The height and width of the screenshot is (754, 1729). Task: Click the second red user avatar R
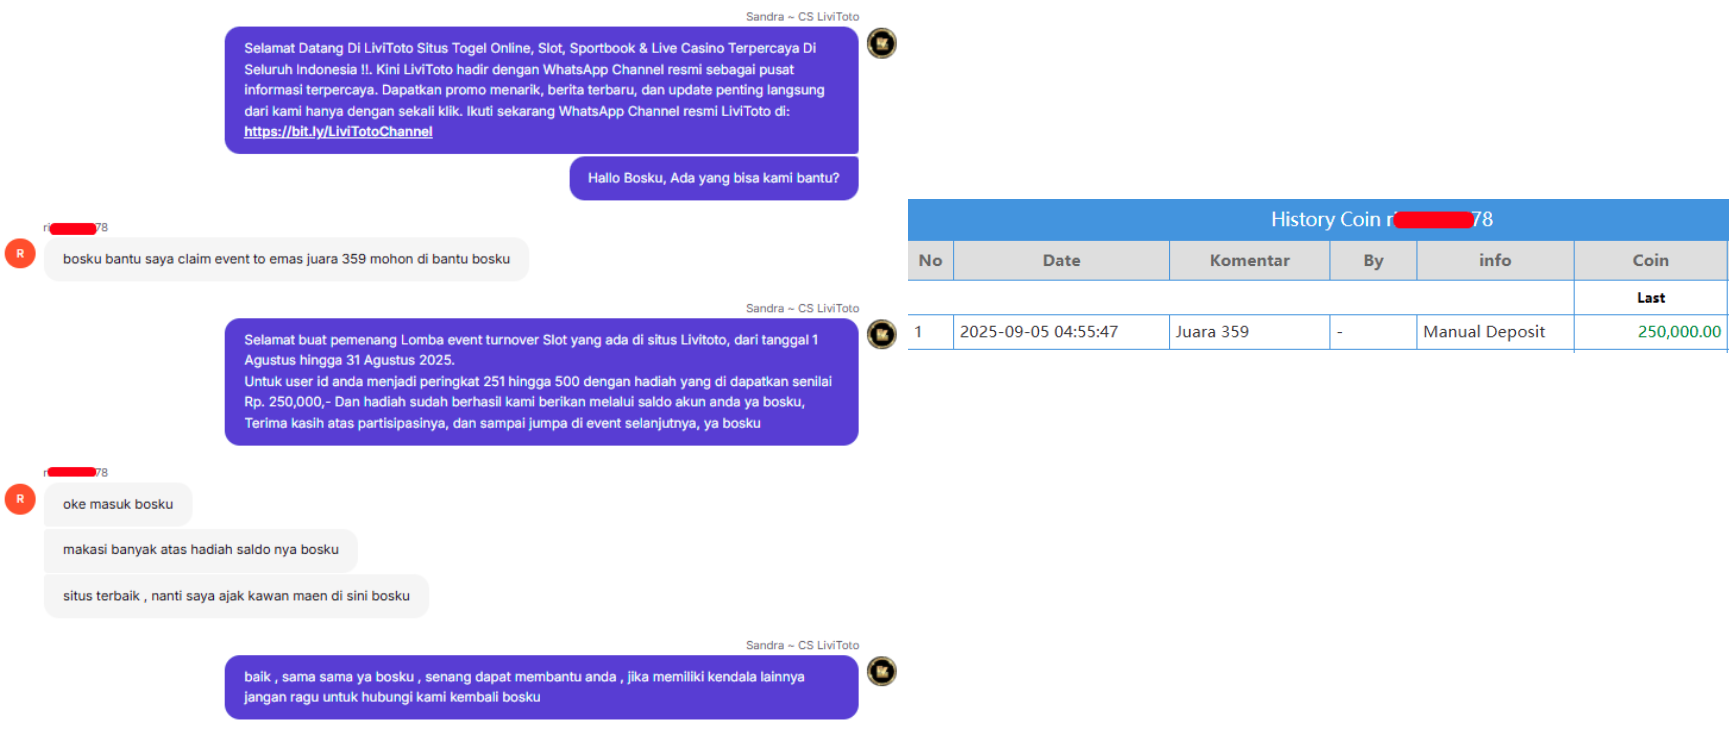[x=20, y=499]
